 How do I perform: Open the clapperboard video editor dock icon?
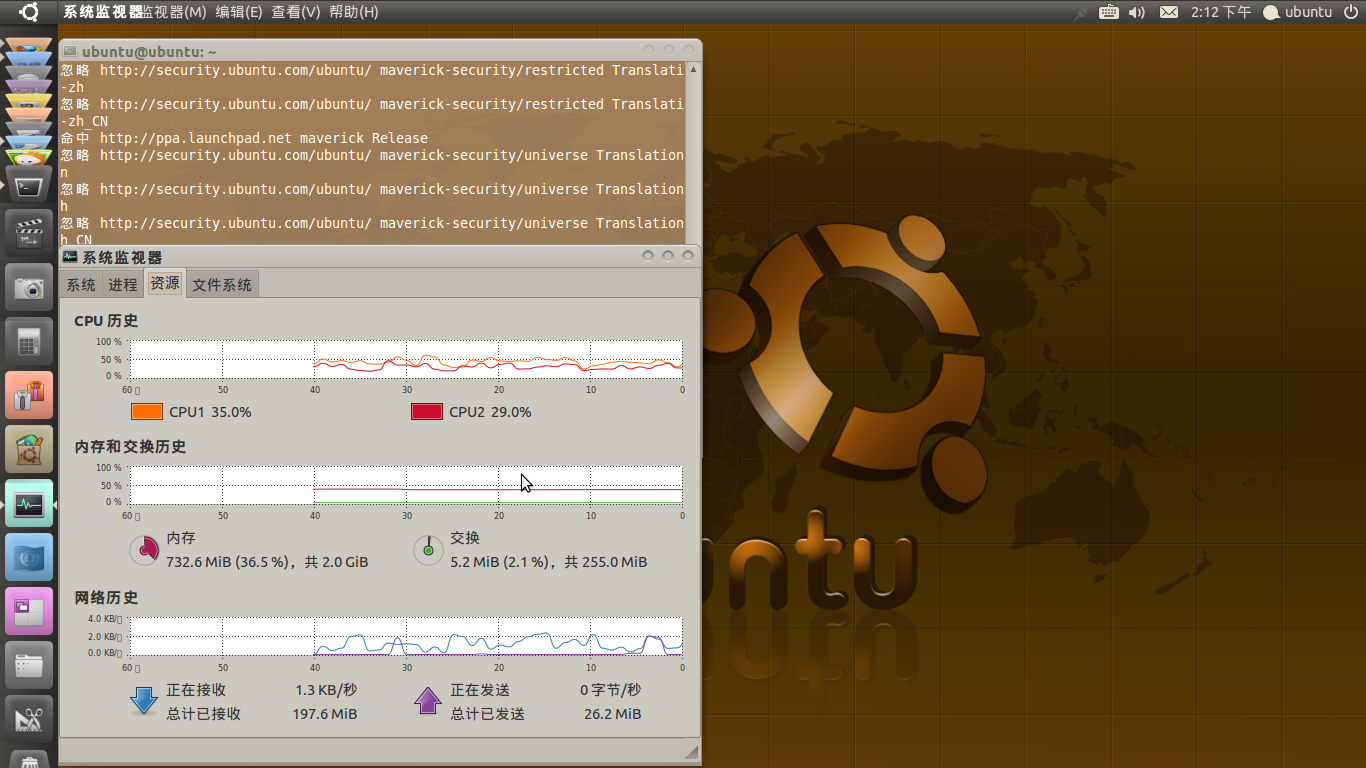(29, 234)
